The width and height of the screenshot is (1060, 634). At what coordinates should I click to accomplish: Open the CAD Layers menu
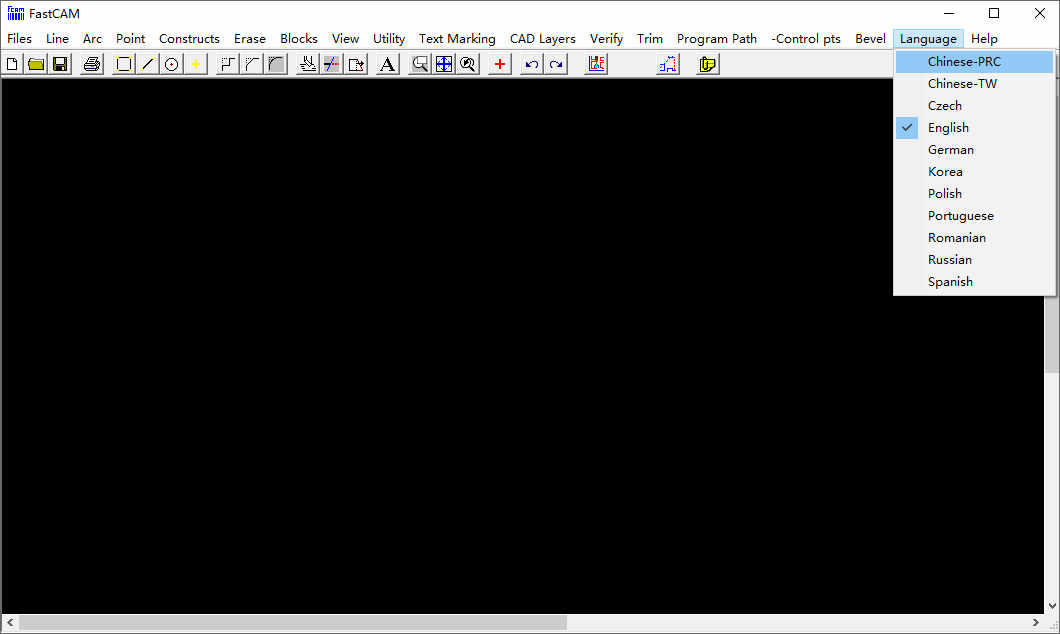pyautogui.click(x=542, y=39)
